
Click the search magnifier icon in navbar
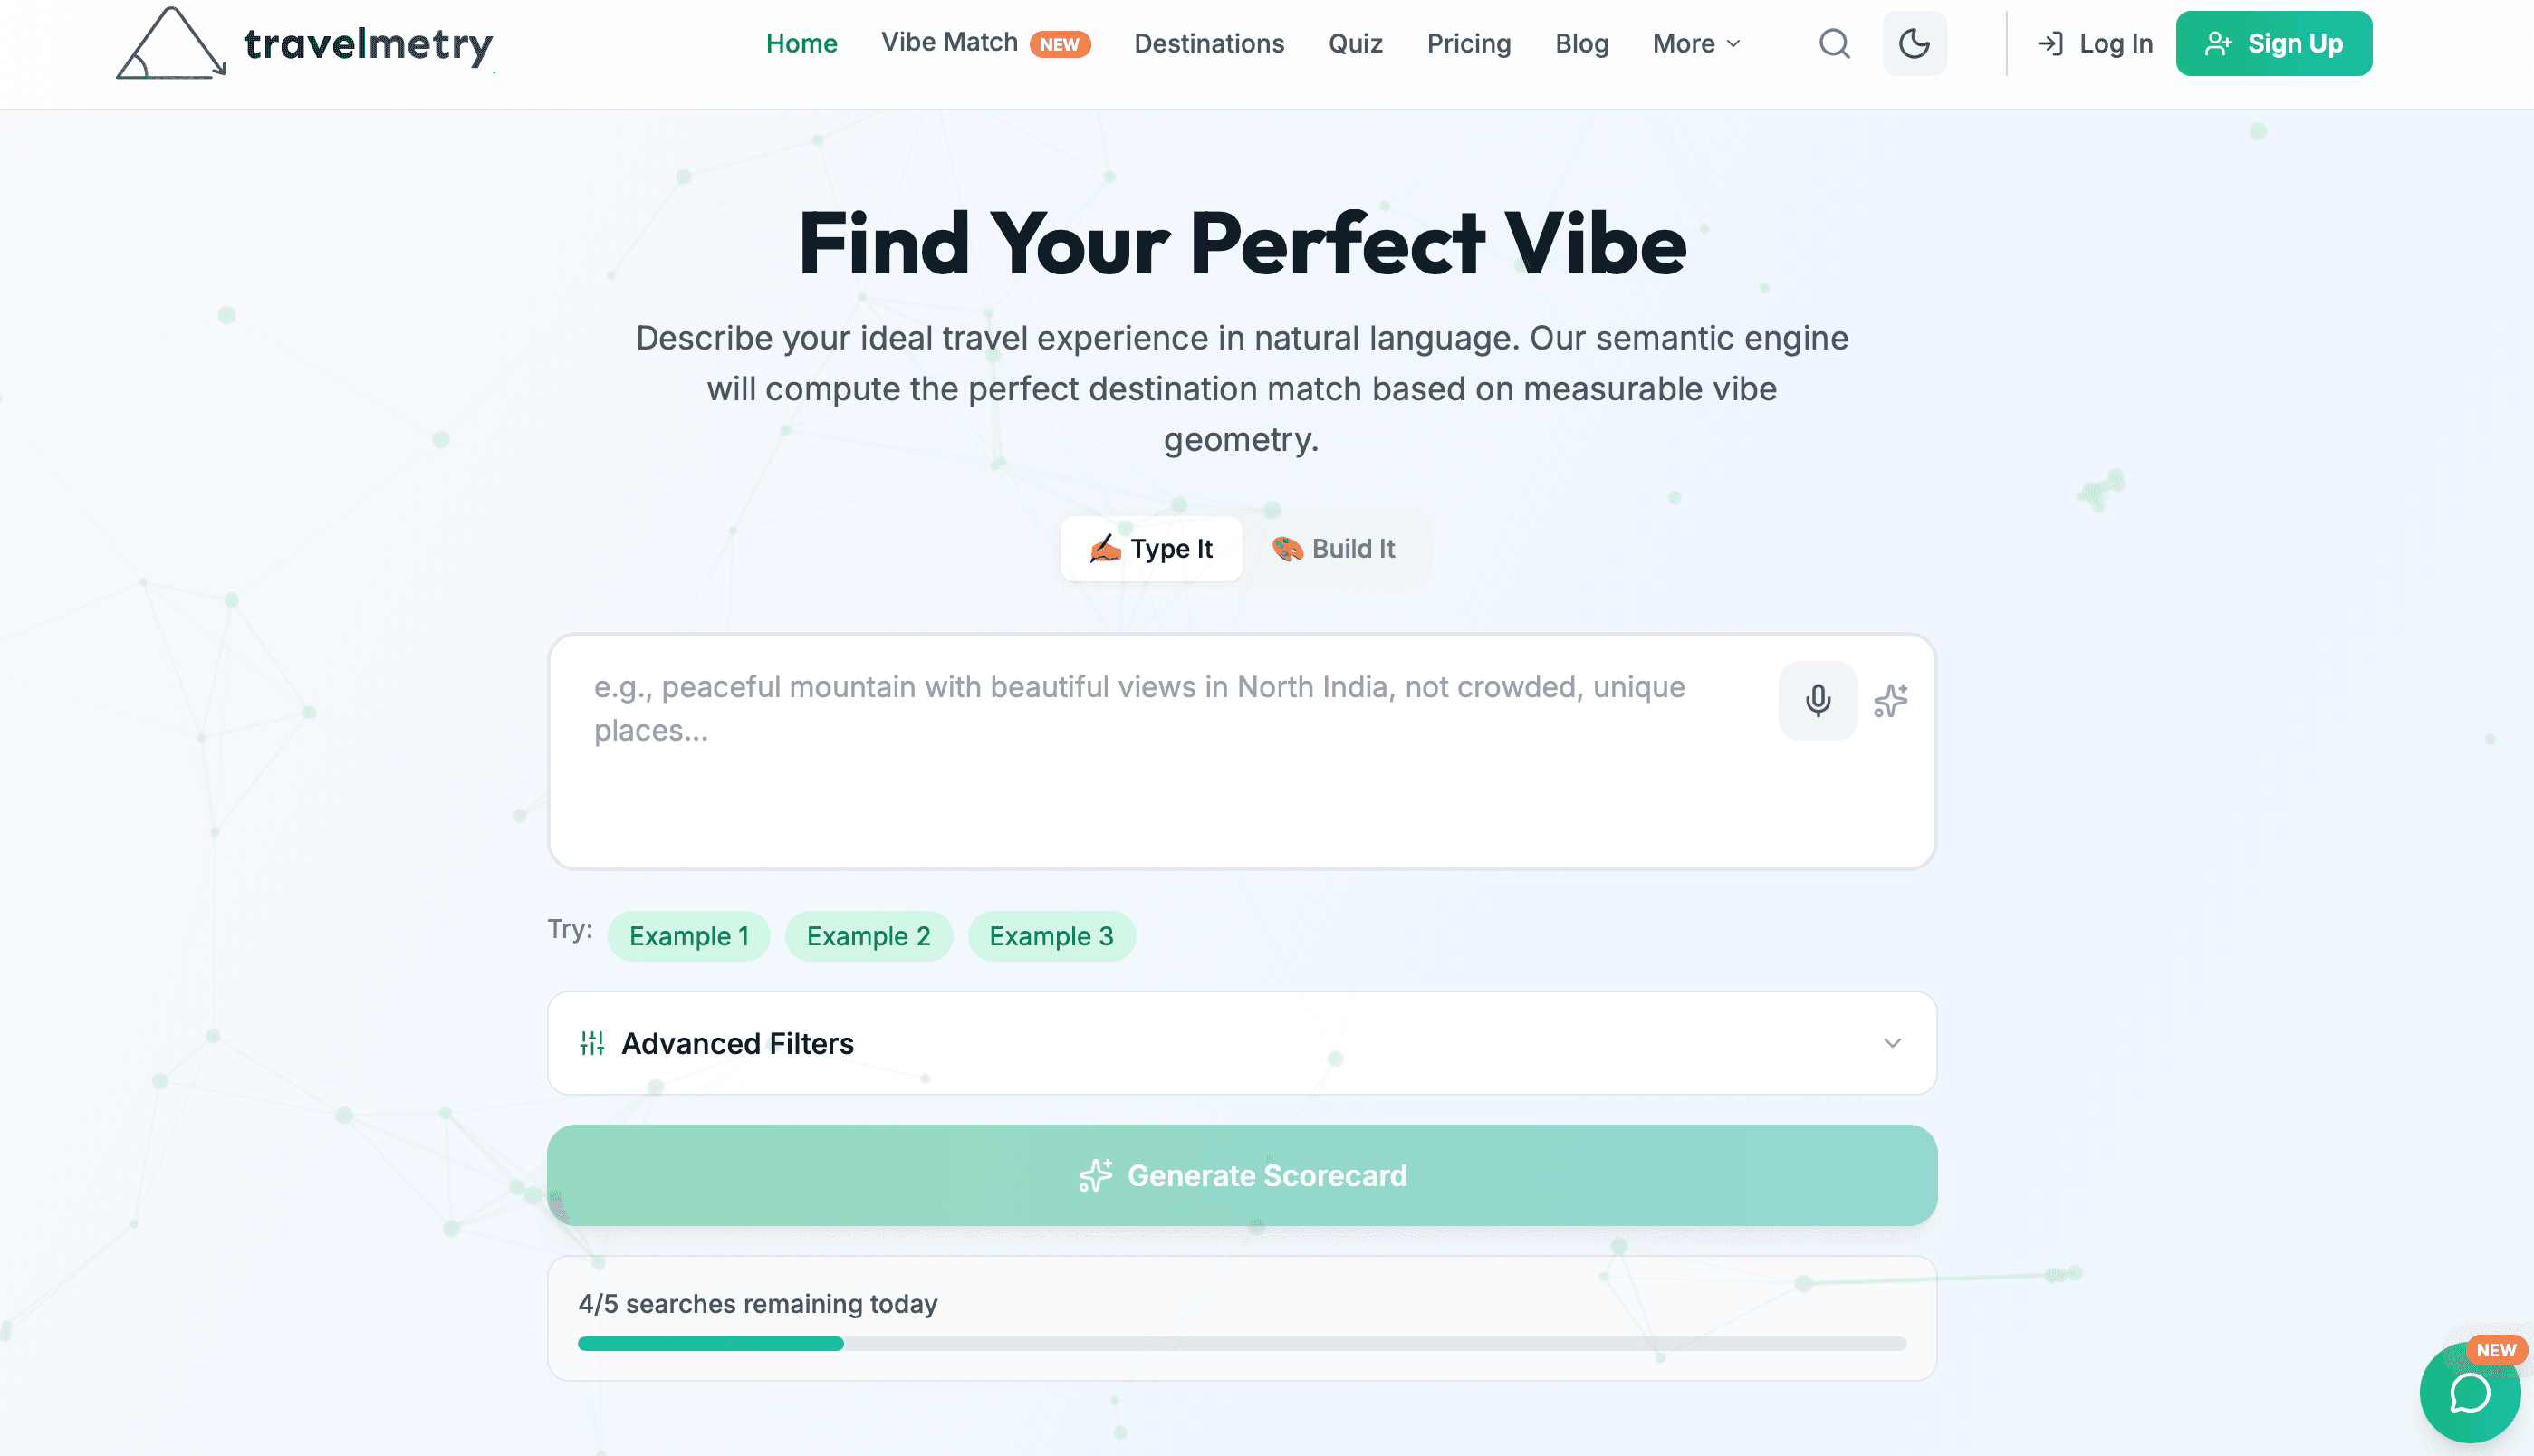tap(1834, 43)
